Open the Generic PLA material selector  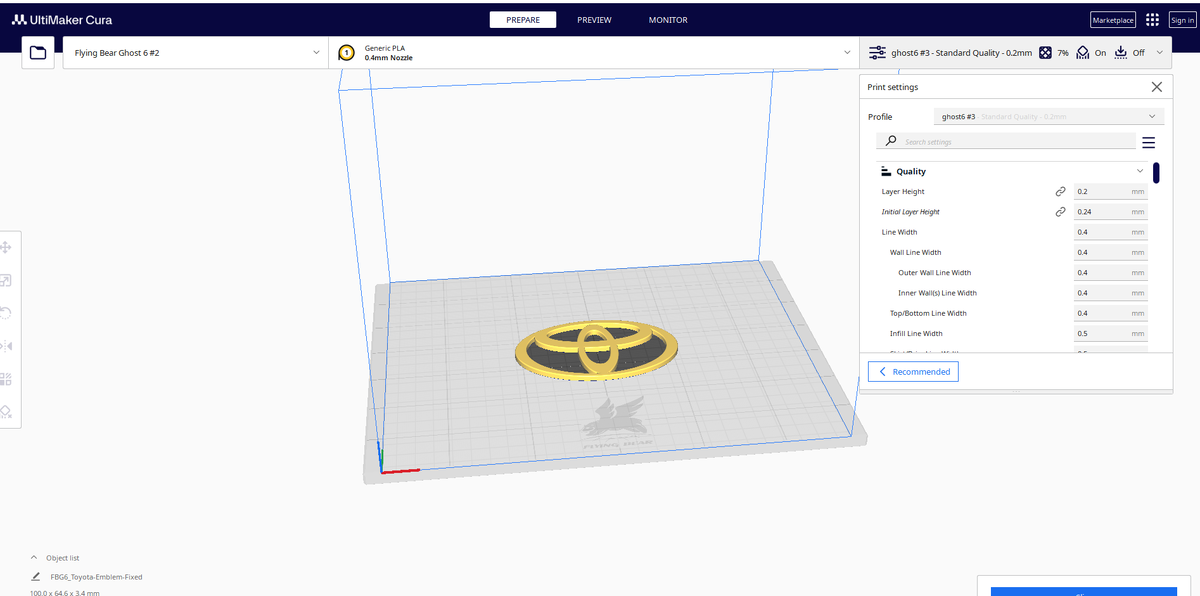click(593, 52)
